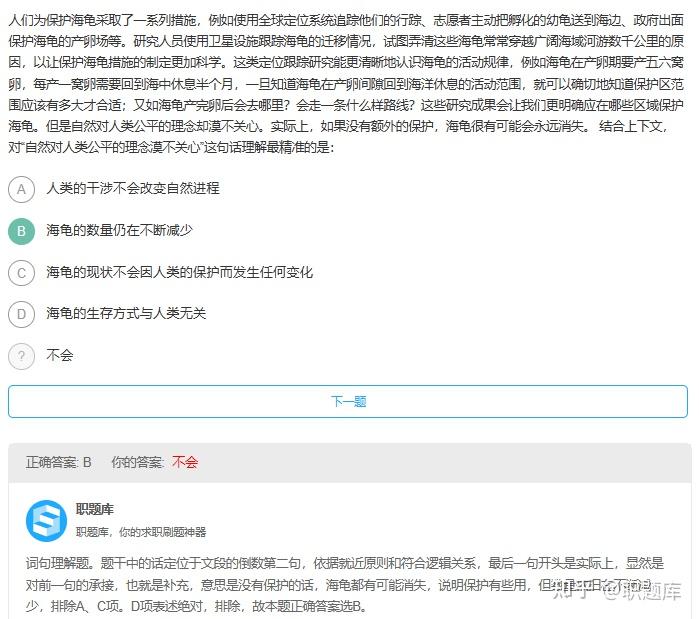Open the 职题库 blue logo avatar
Image resolution: width=699 pixels, height=619 pixels.
tap(46, 521)
